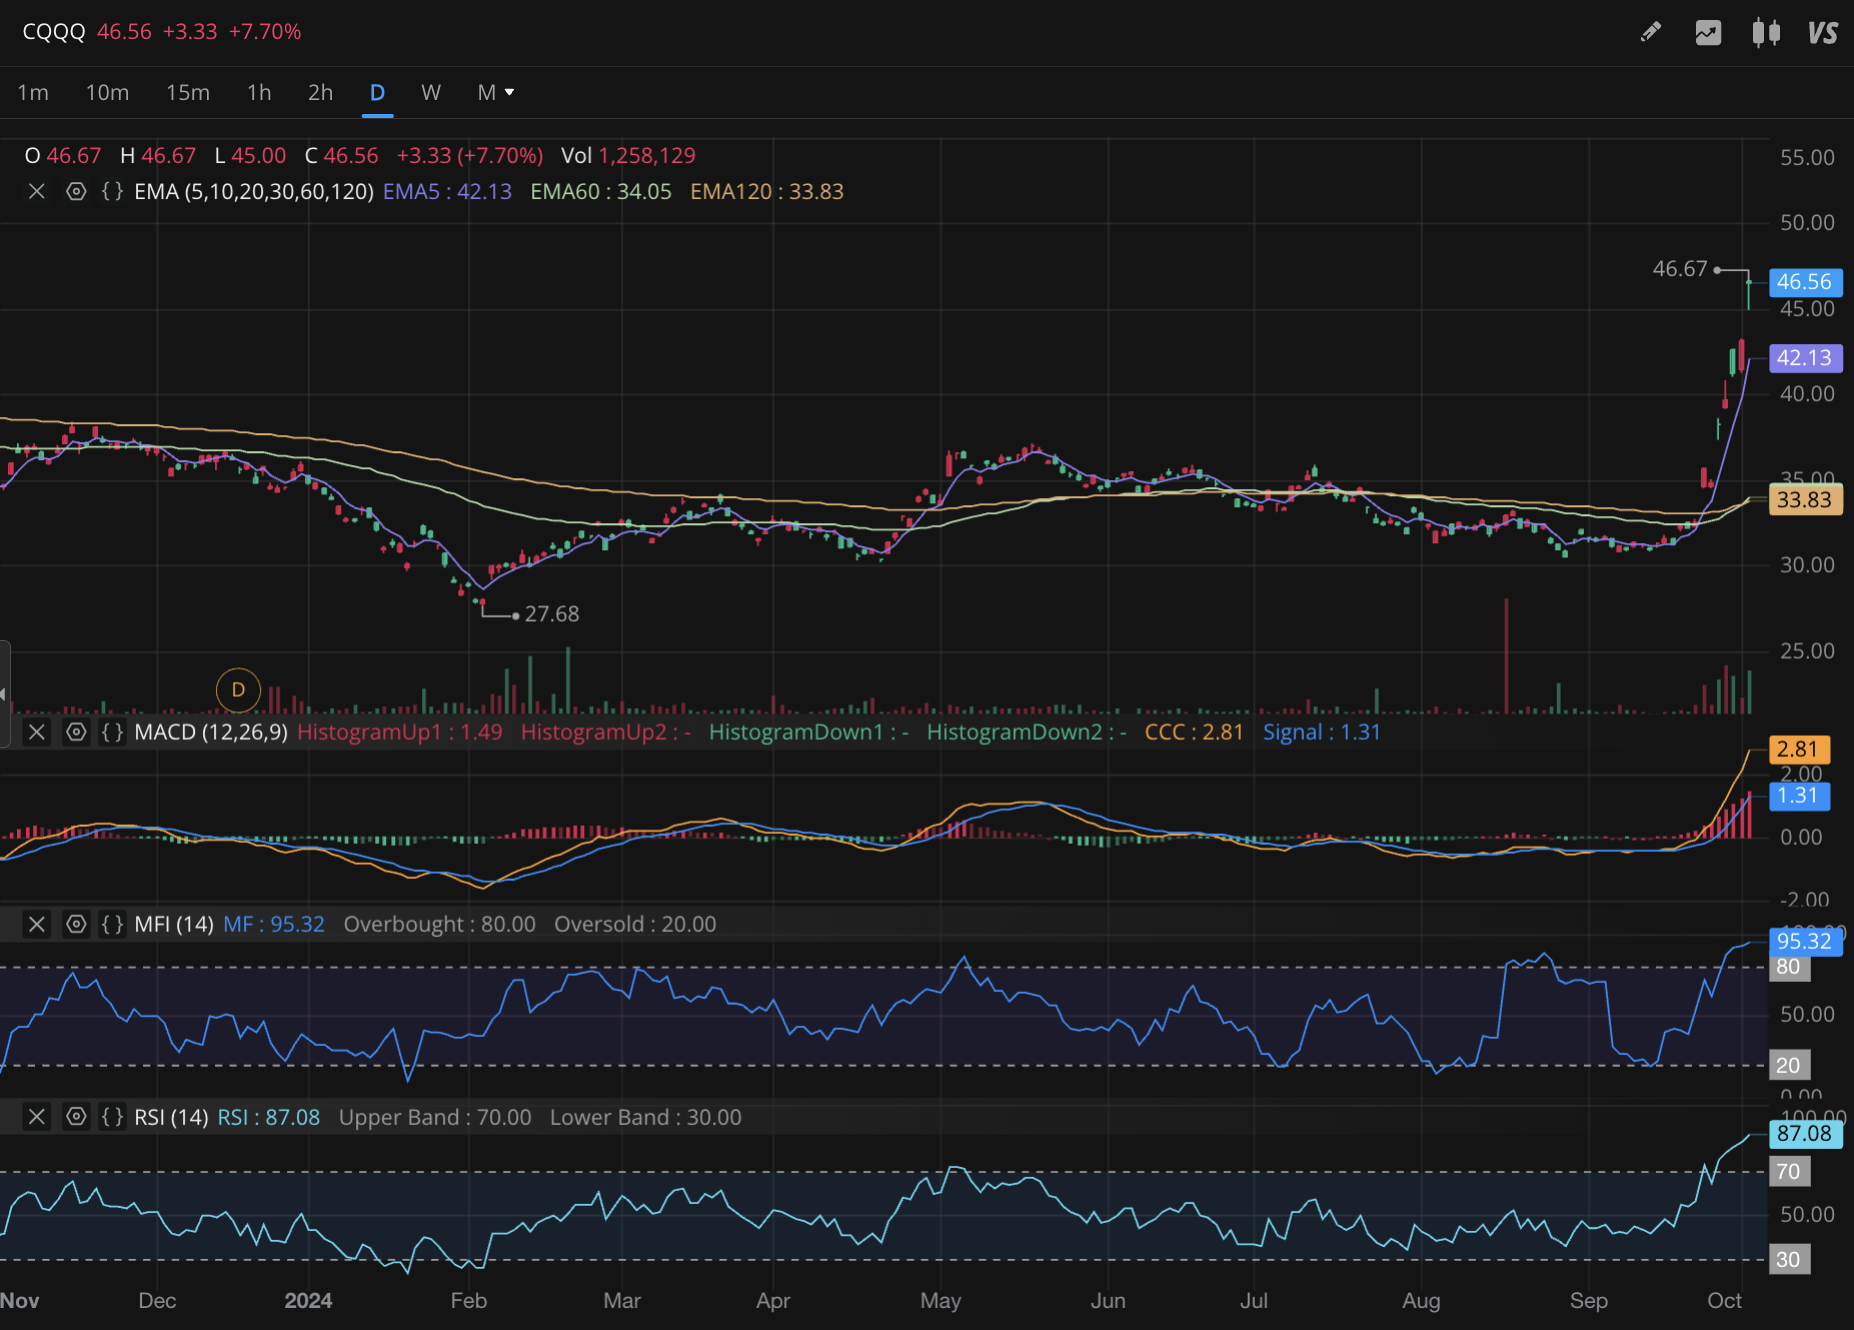Click Overbought : 80.00 label

[440, 924]
